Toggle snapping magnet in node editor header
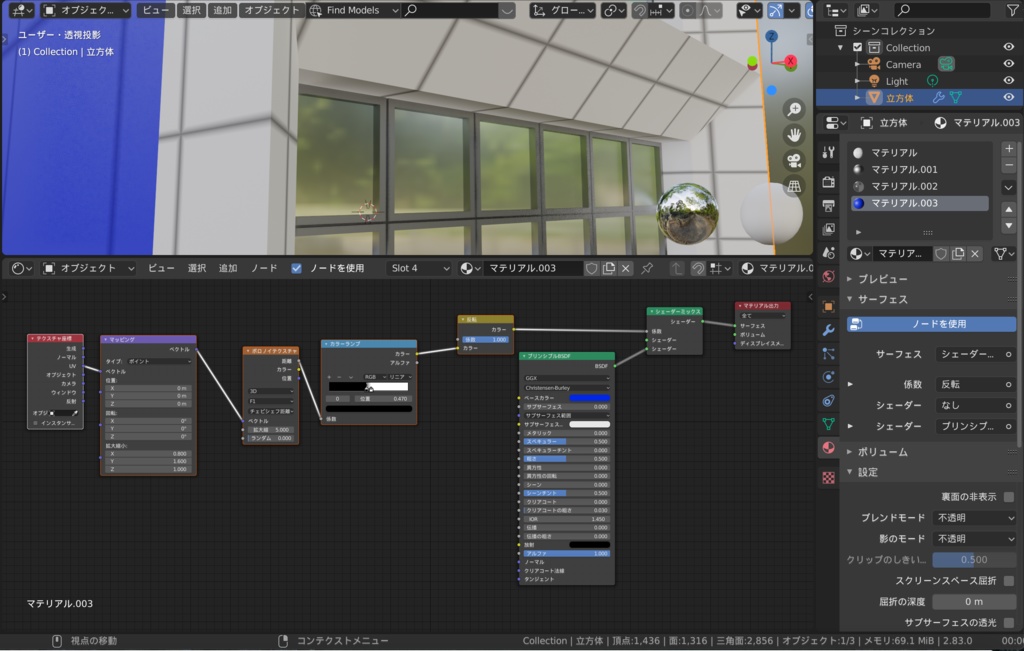1024x651 pixels. (697, 268)
